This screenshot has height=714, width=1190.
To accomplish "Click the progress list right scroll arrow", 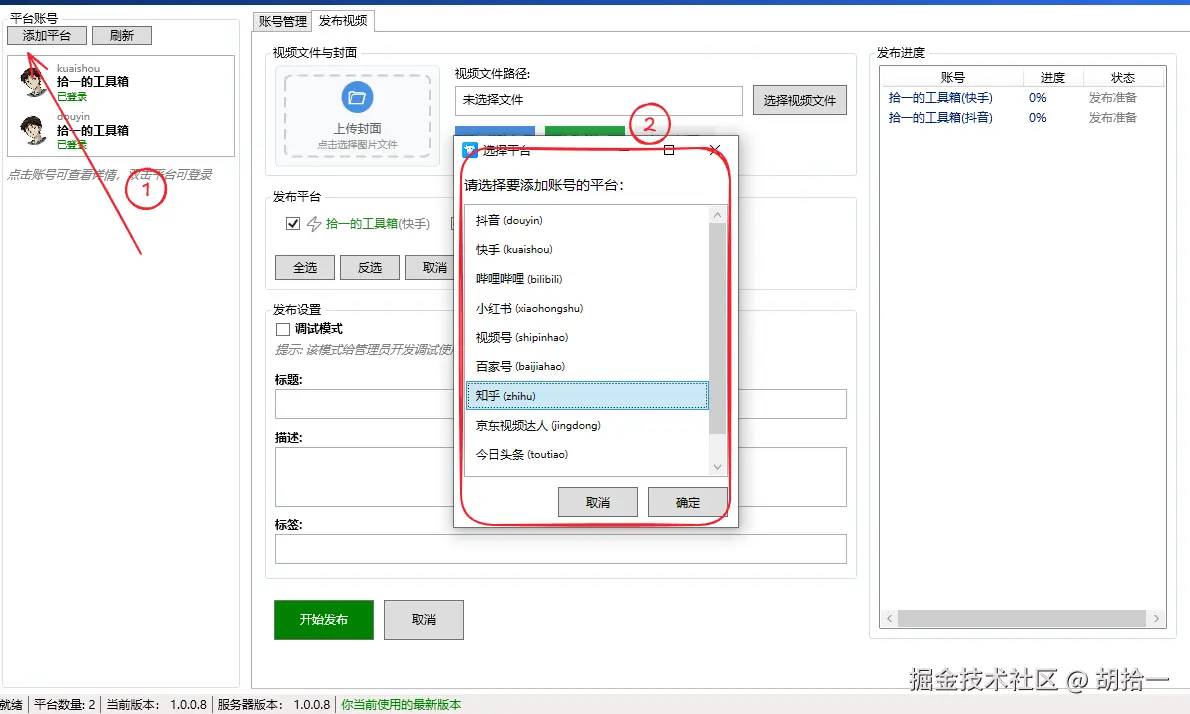I will tap(1156, 618).
